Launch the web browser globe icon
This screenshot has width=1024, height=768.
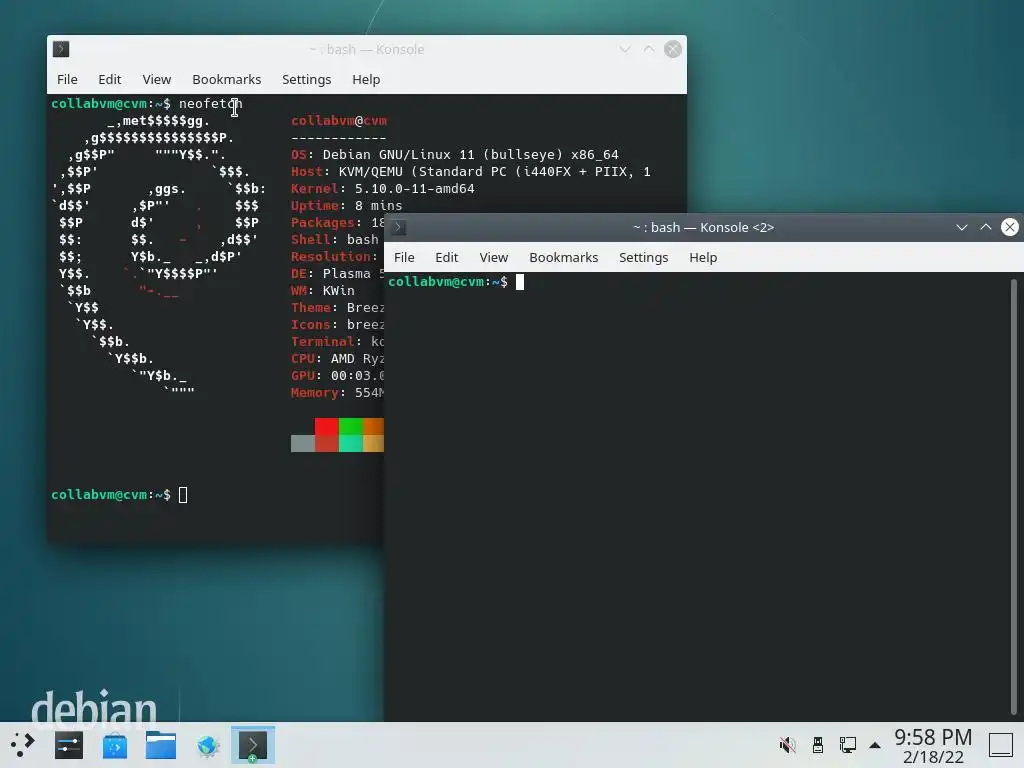[x=208, y=745]
